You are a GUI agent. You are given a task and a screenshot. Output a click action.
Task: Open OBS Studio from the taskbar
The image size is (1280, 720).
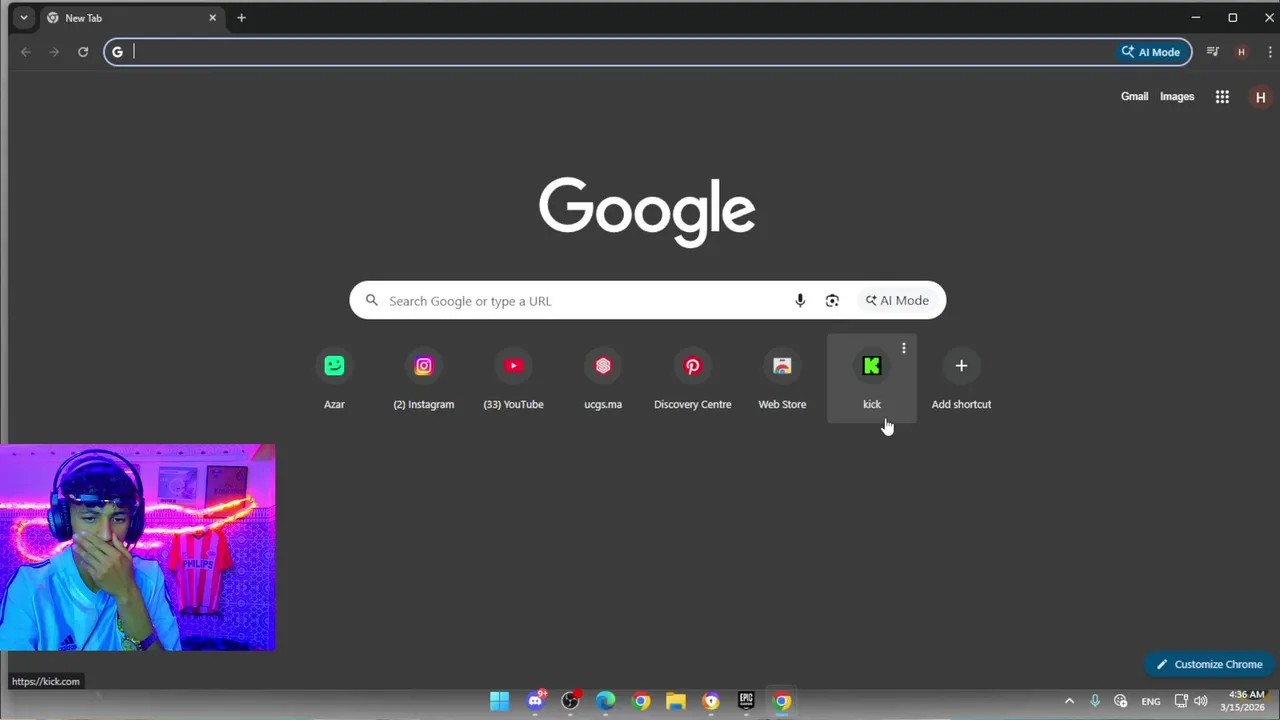[x=571, y=701]
